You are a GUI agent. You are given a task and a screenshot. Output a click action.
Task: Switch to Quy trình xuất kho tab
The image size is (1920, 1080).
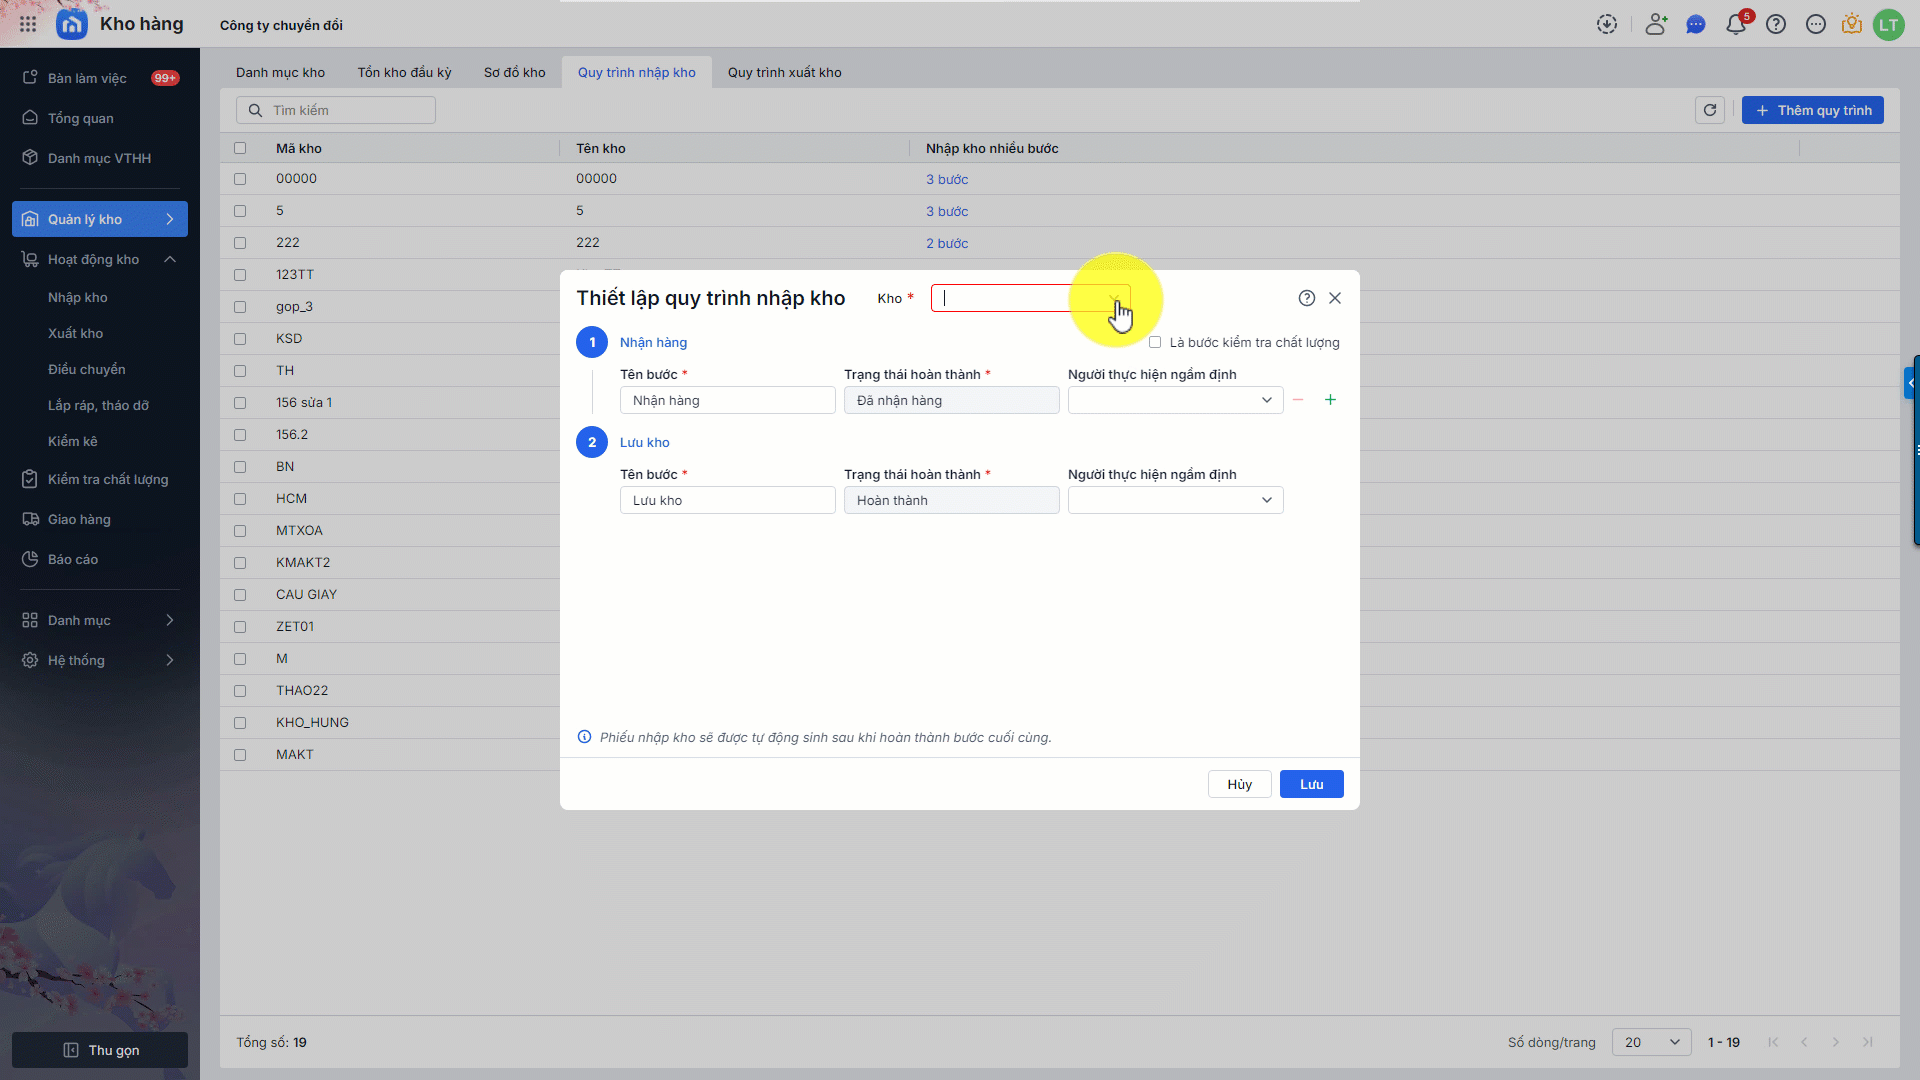(784, 72)
